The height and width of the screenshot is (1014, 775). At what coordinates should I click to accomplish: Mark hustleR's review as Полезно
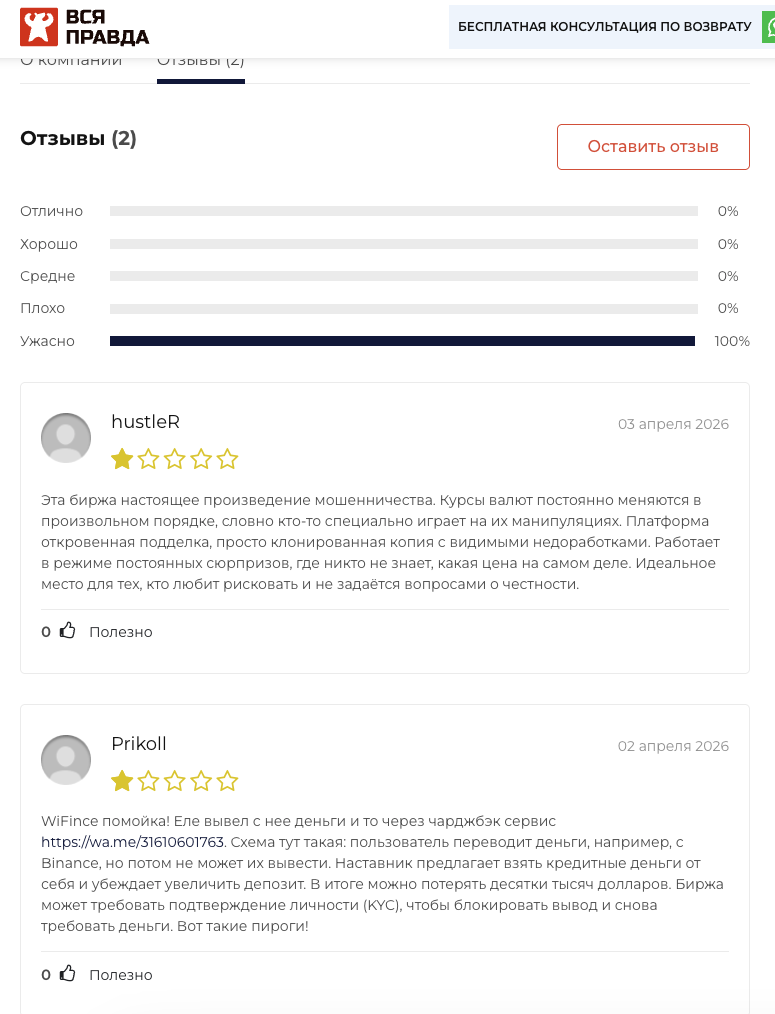(120, 632)
